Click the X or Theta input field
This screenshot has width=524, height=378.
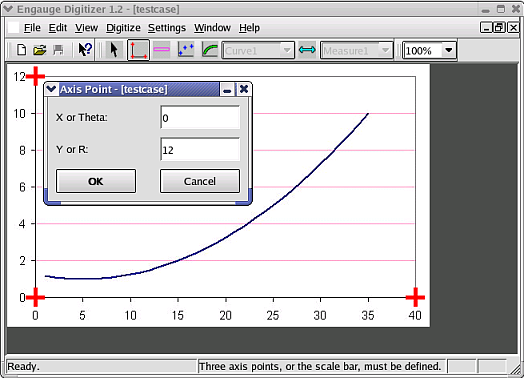click(200, 117)
